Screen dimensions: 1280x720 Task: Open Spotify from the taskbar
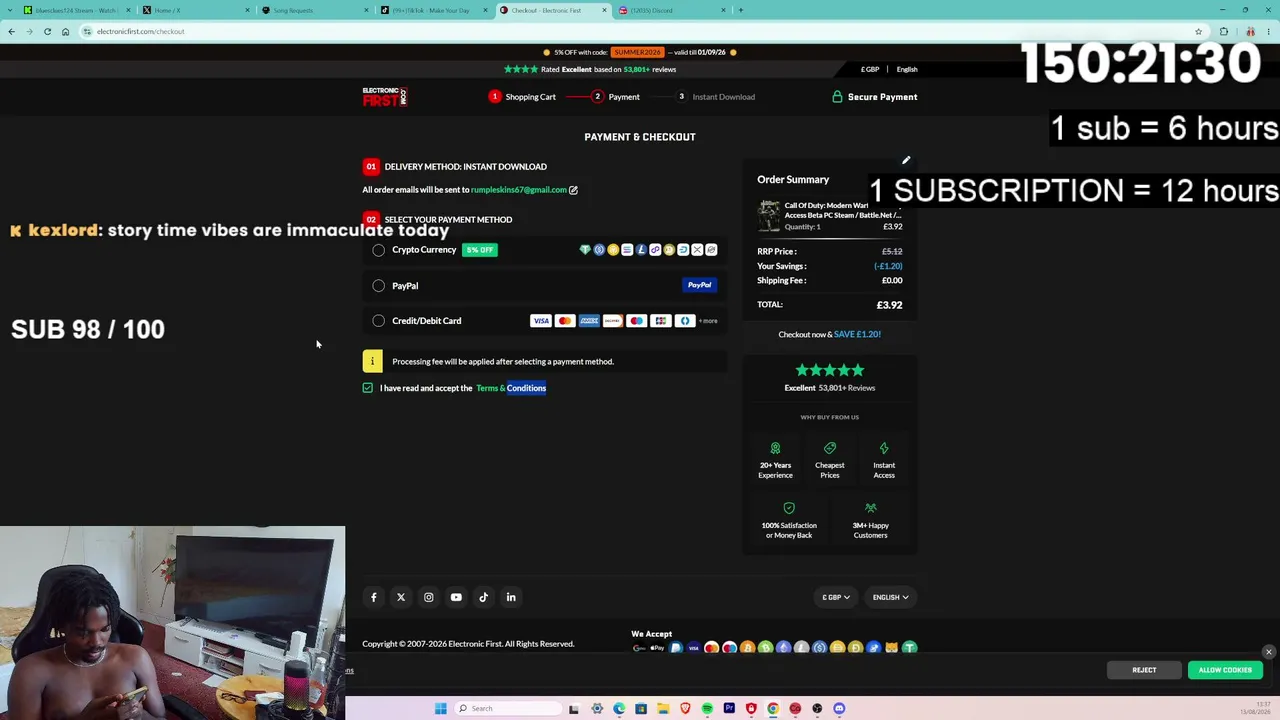(707, 709)
